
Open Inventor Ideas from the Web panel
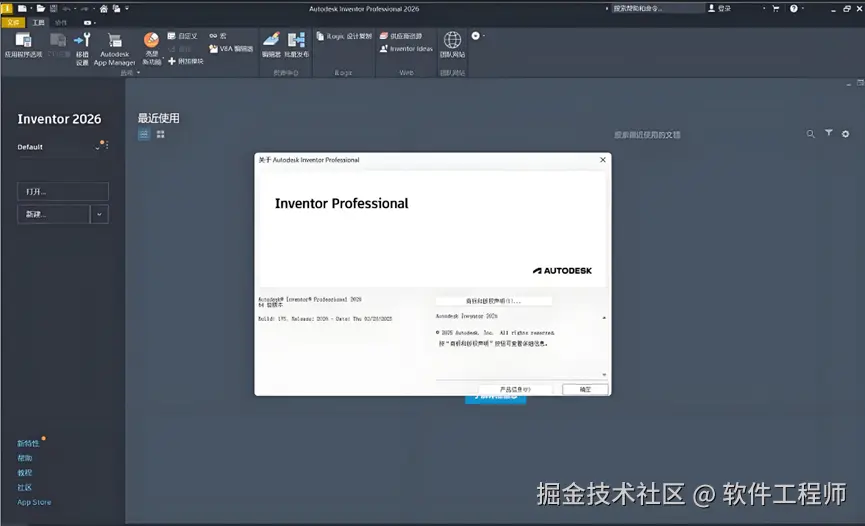click(x=406, y=49)
